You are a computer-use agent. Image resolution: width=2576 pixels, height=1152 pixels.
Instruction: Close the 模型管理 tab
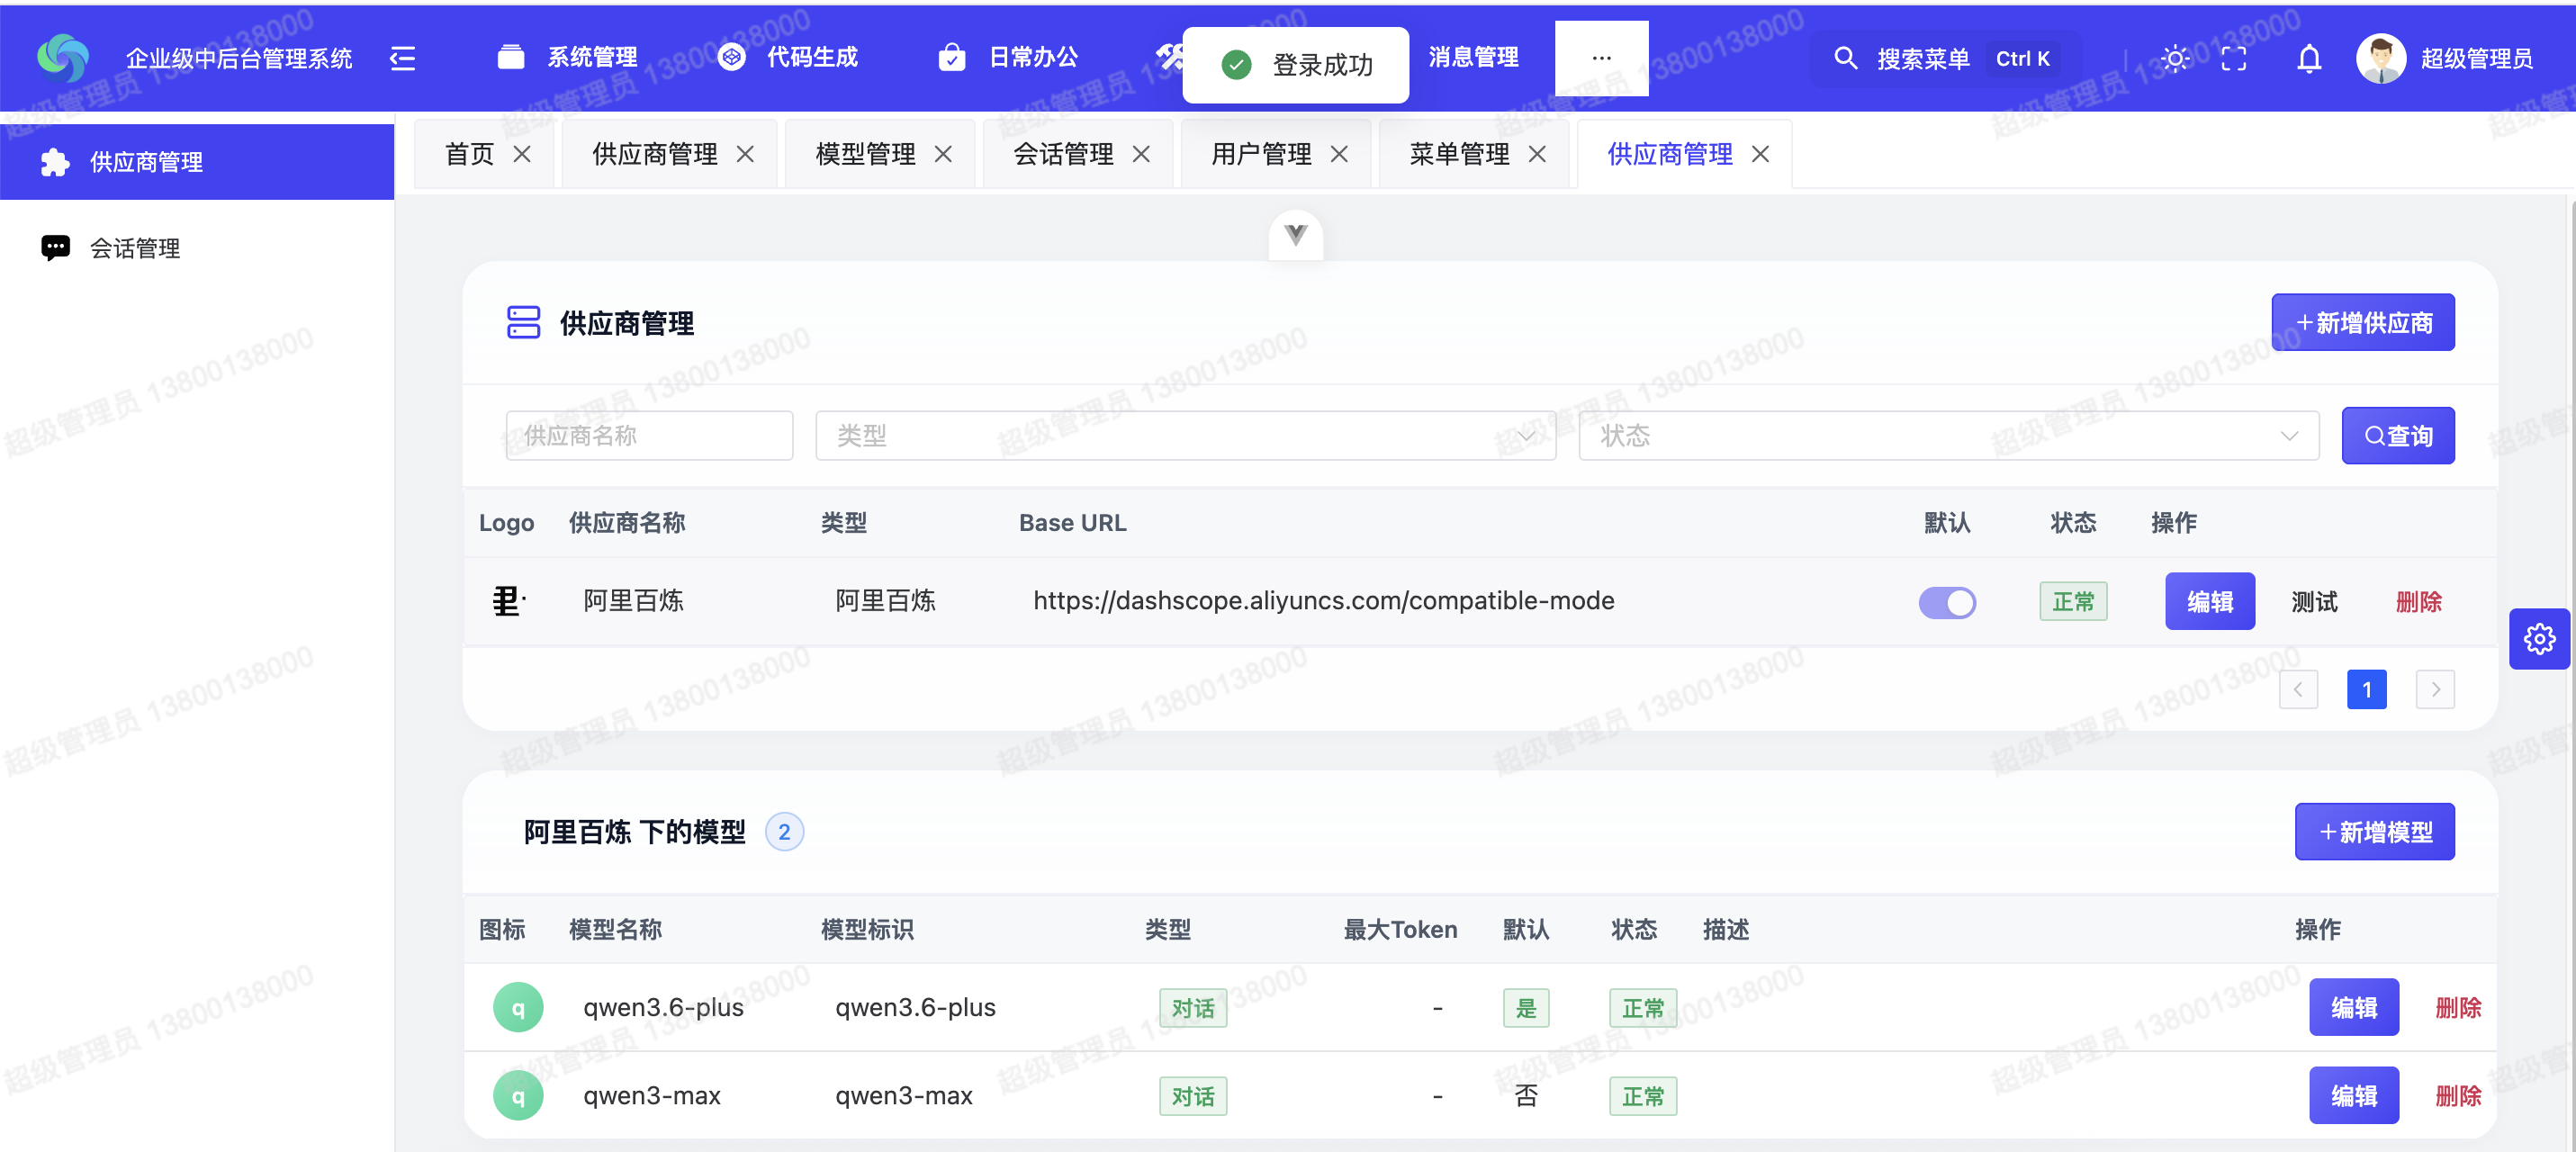(x=943, y=154)
